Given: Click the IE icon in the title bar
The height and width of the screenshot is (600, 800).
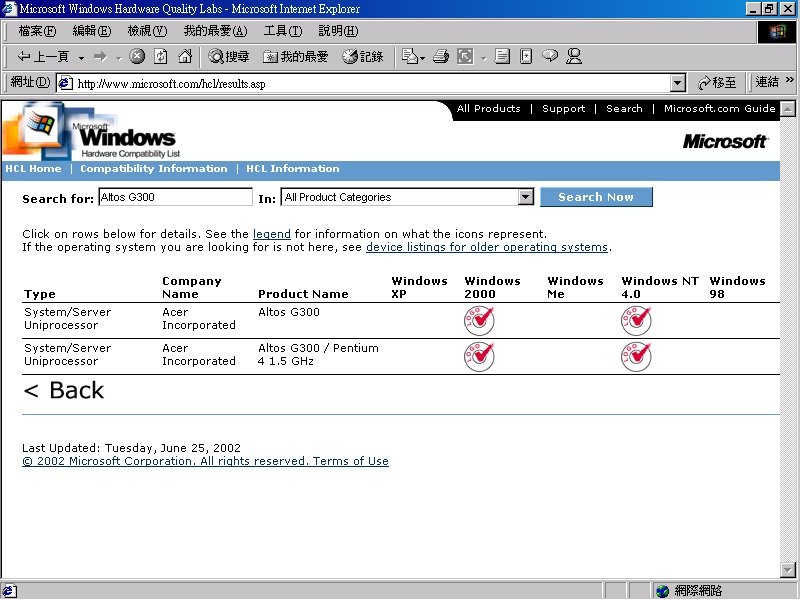Looking at the screenshot, I should tap(9, 9).
